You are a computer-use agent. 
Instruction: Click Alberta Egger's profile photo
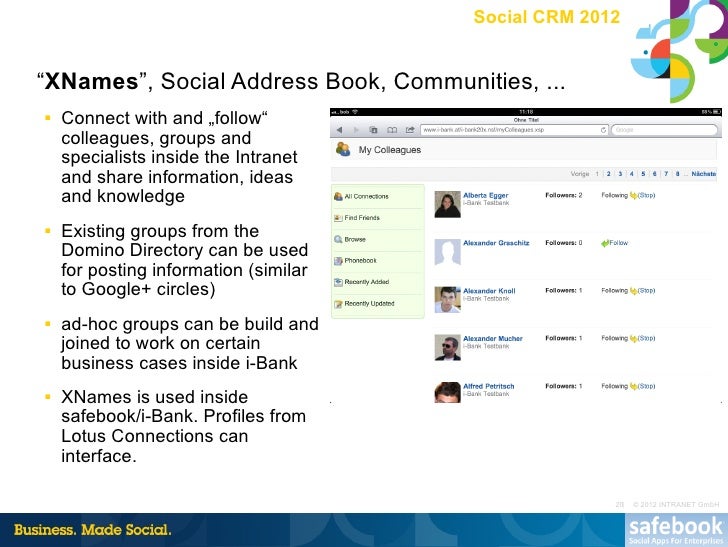coord(447,204)
